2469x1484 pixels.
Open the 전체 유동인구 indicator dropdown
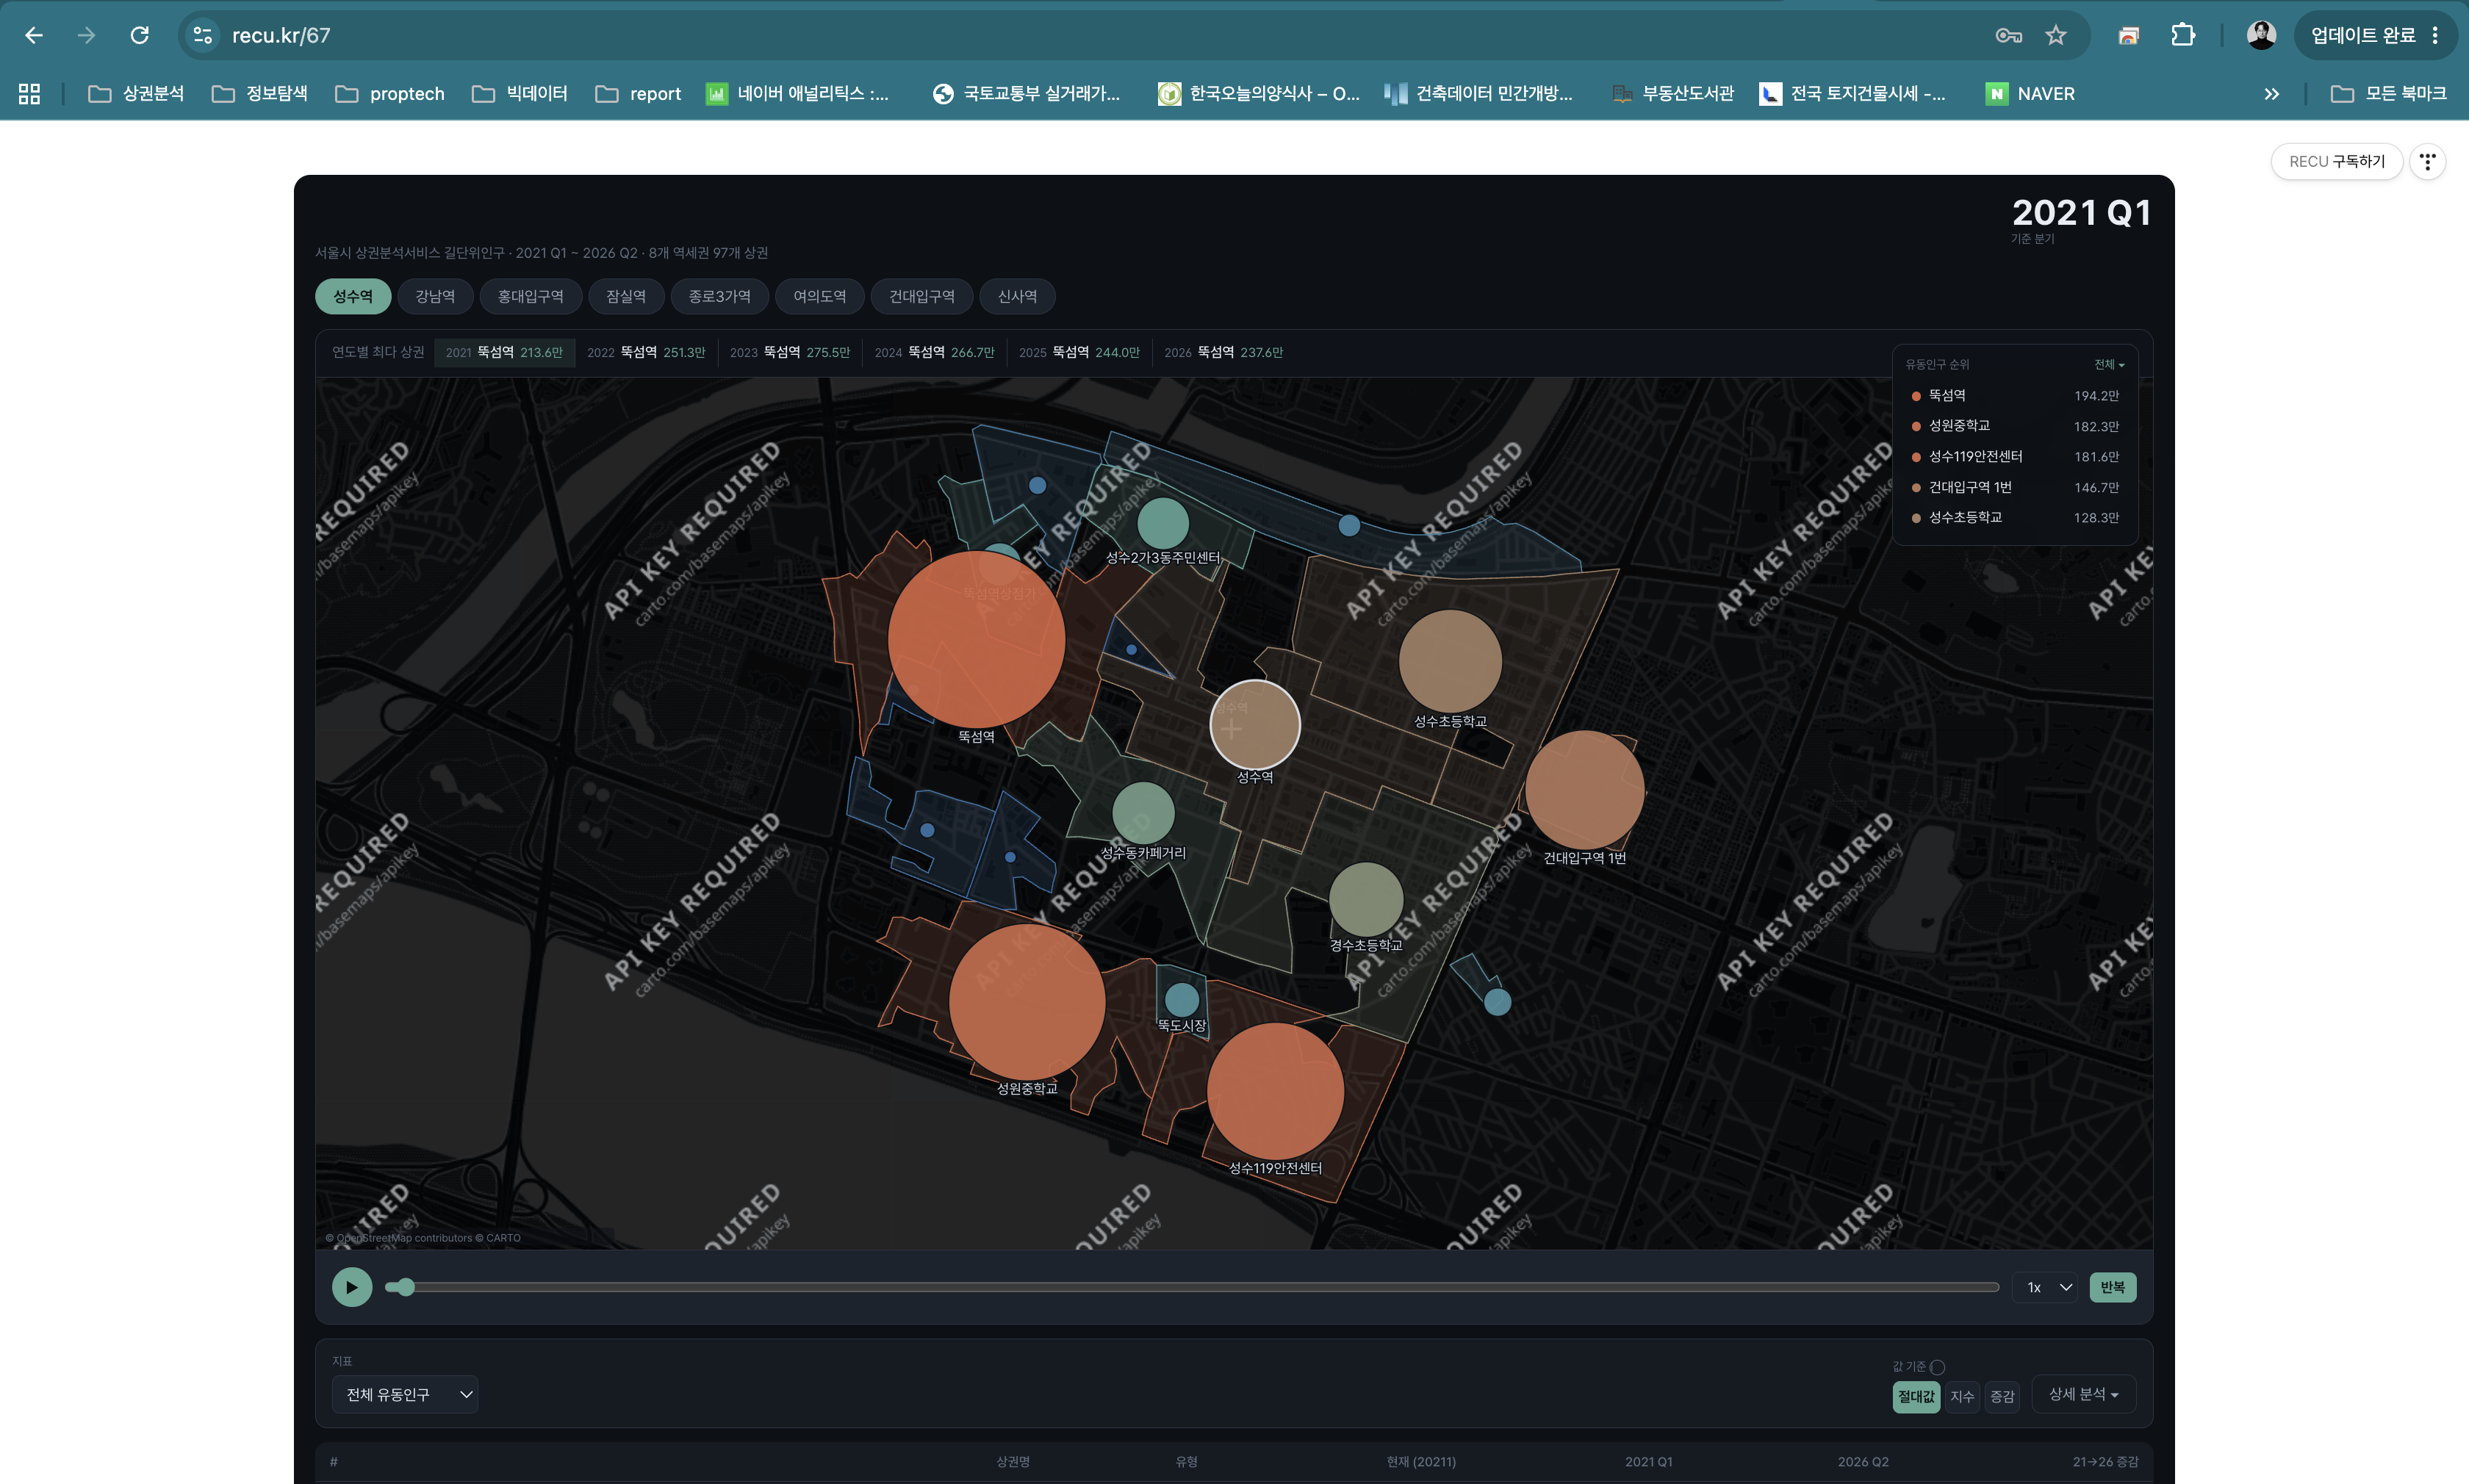click(x=405, y=1394)
